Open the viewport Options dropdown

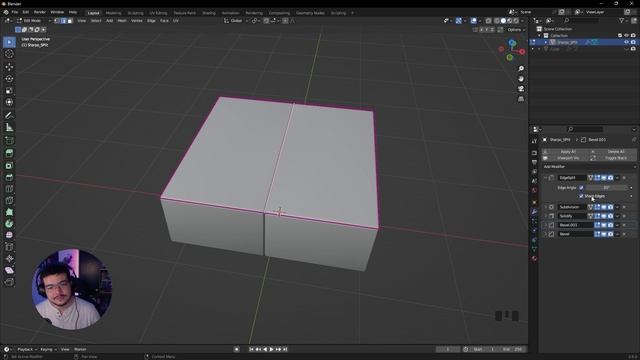515,30
